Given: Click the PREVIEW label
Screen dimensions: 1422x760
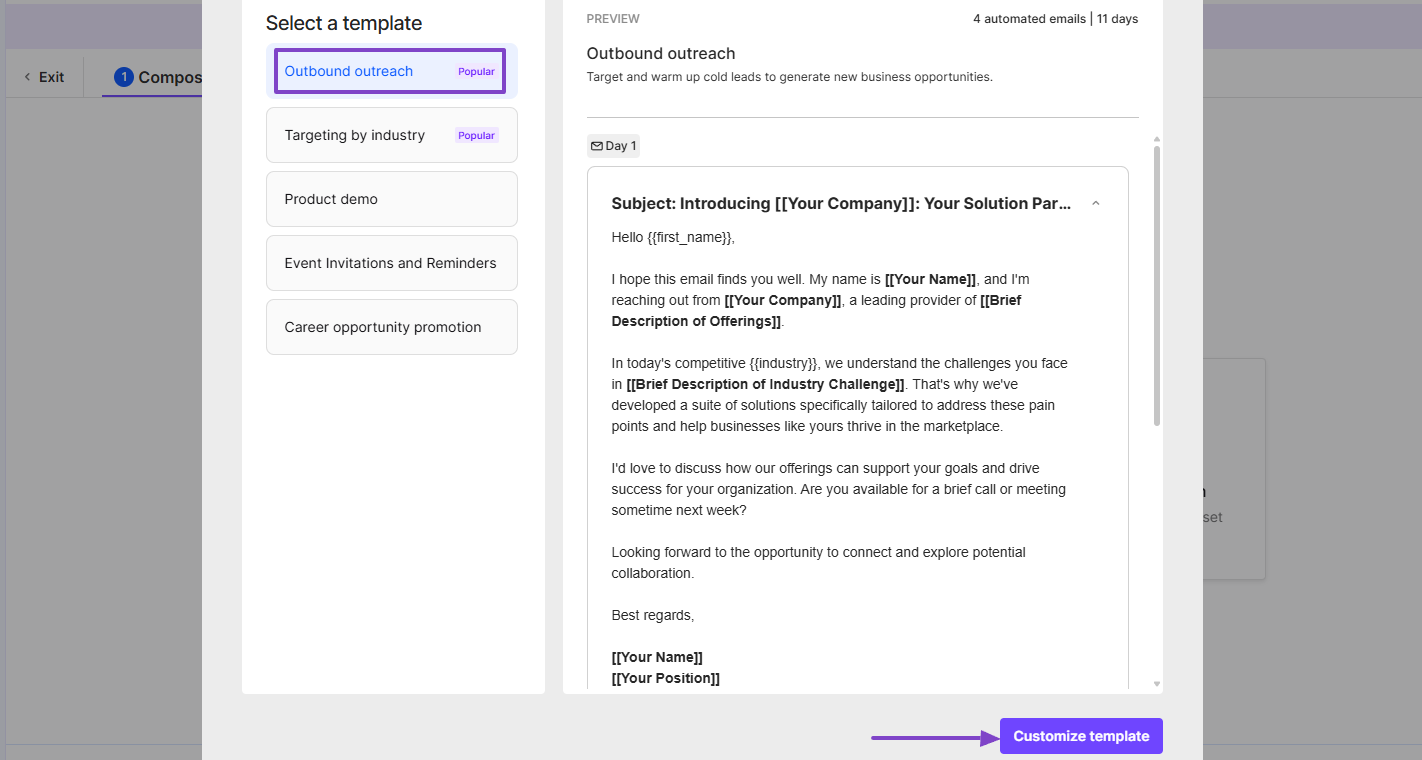Looking at the screenshot, I should pos(613,19).
